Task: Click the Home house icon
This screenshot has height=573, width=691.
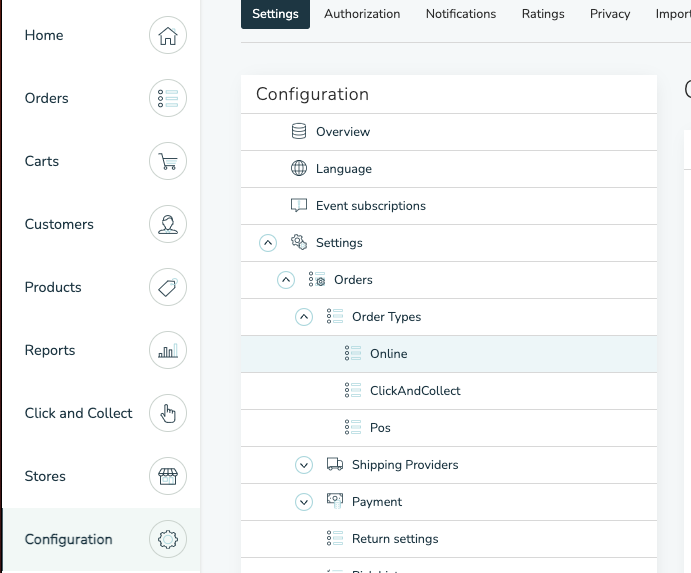Action: click(168, 35)
